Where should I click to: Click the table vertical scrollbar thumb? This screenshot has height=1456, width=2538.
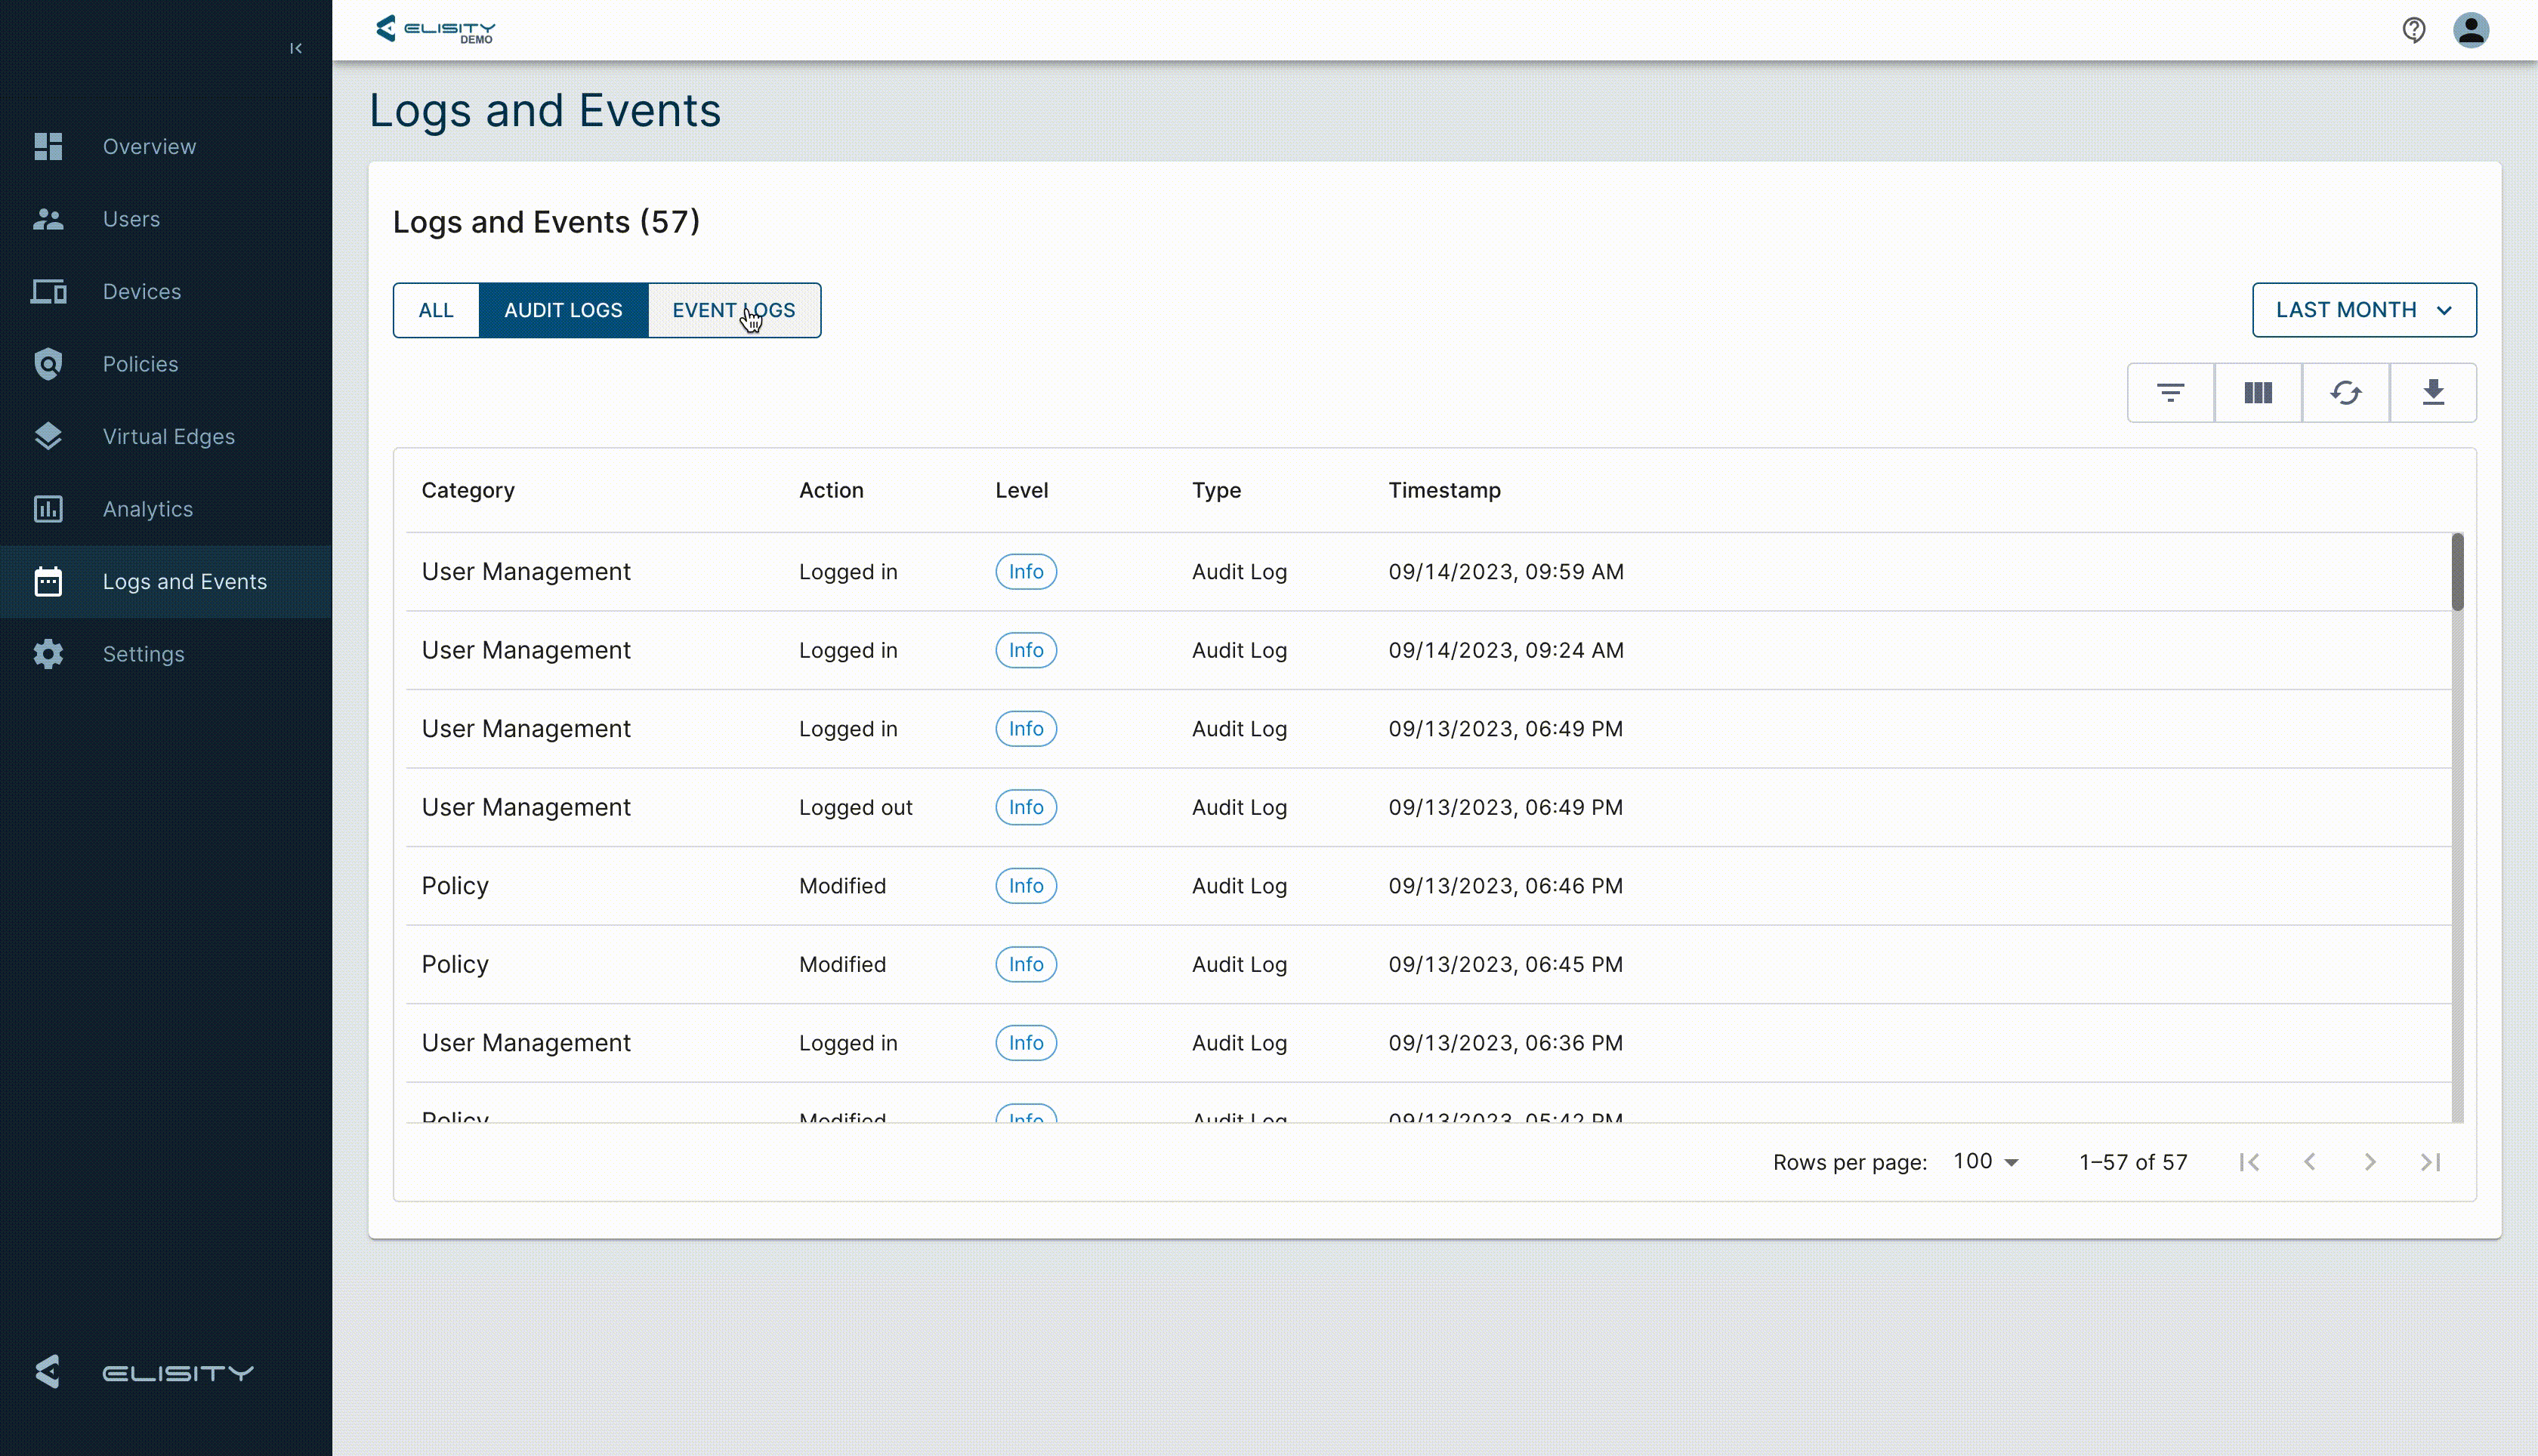coord(2457,571)
